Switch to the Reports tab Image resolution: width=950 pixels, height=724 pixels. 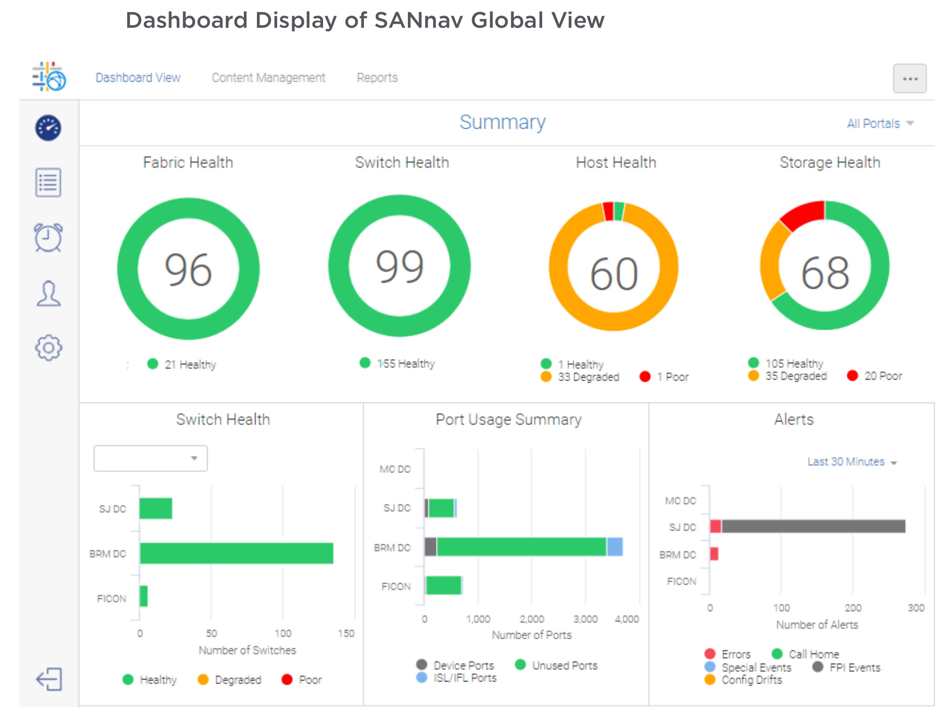(377, 78)
